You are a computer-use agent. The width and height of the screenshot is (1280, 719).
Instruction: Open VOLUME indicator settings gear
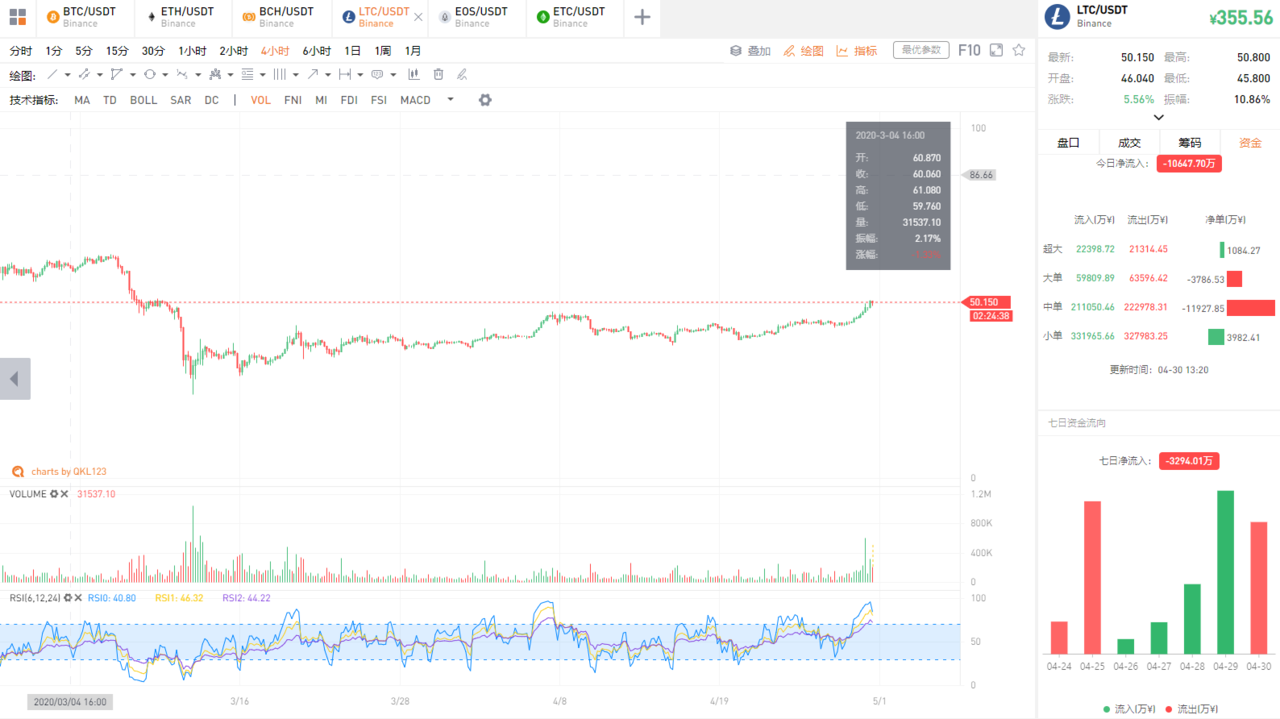55,494
